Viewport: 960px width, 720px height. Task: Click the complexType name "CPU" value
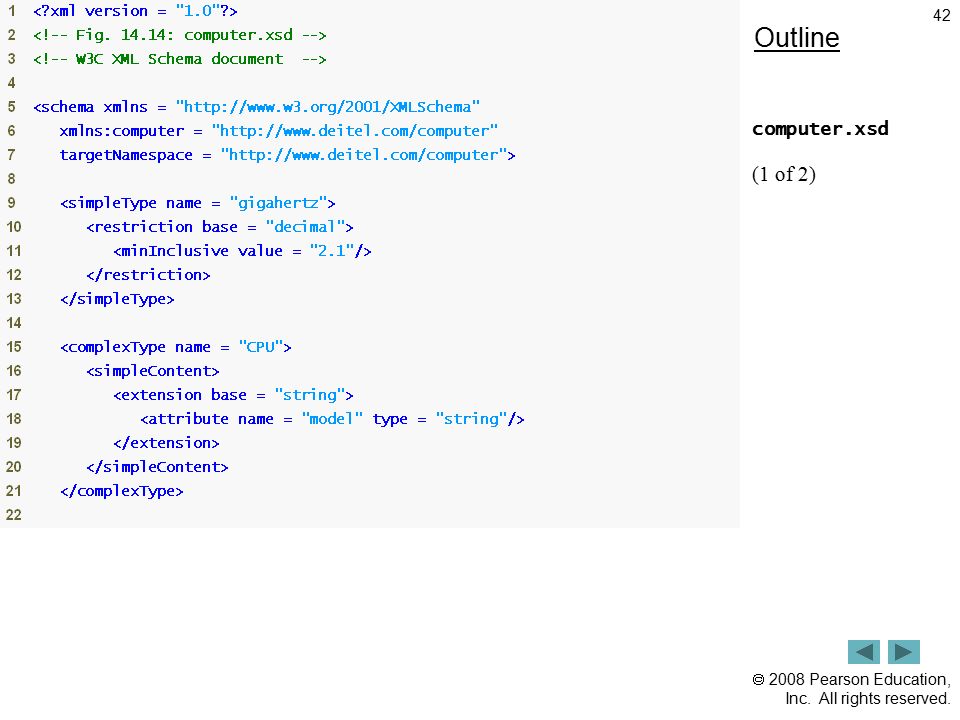click(260, 347)
